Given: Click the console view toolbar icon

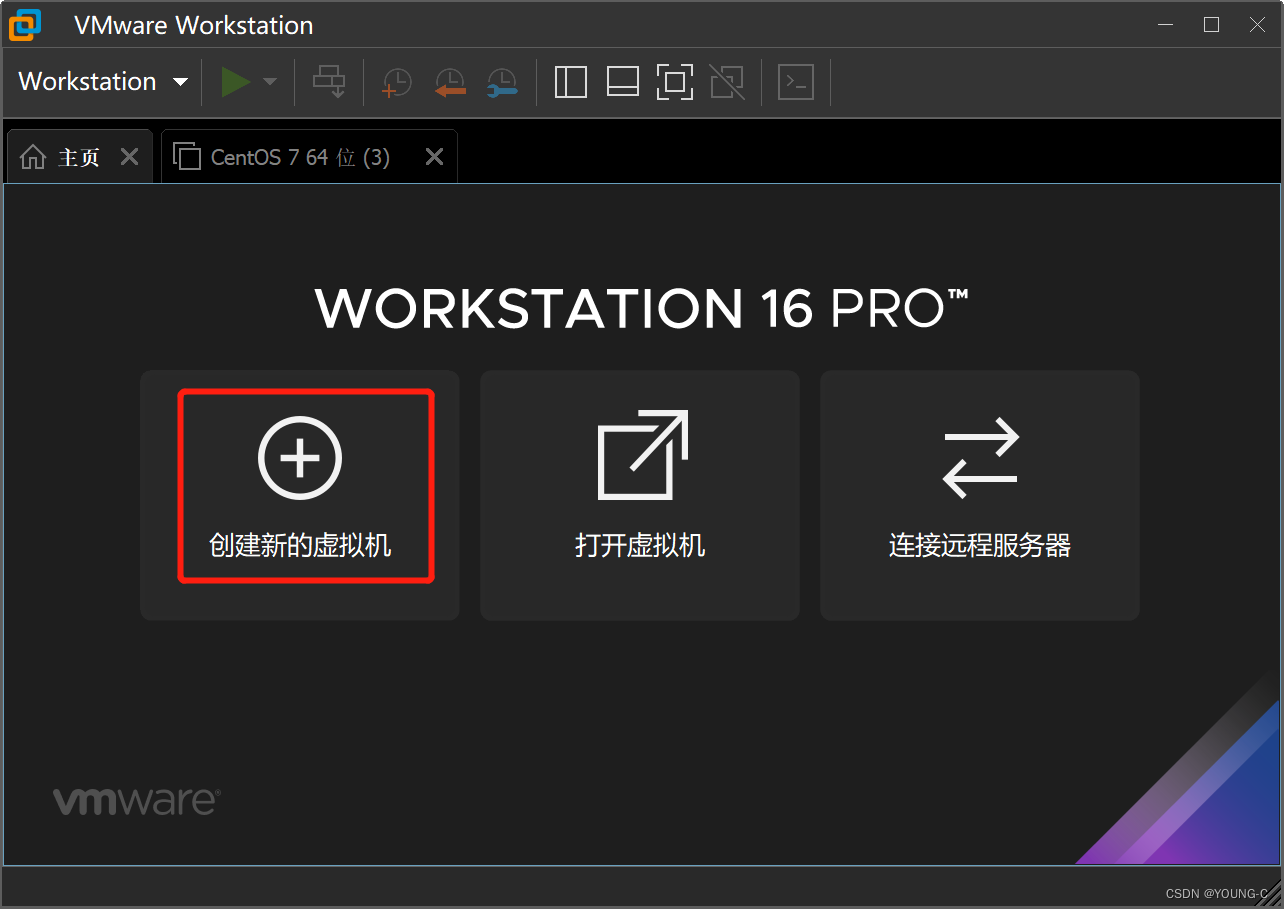Looking at the screenshot, I should [796, 82].
